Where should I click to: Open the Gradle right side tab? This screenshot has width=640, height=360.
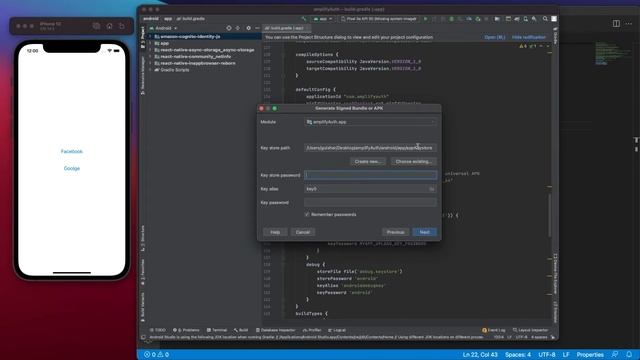click(555, 36)
